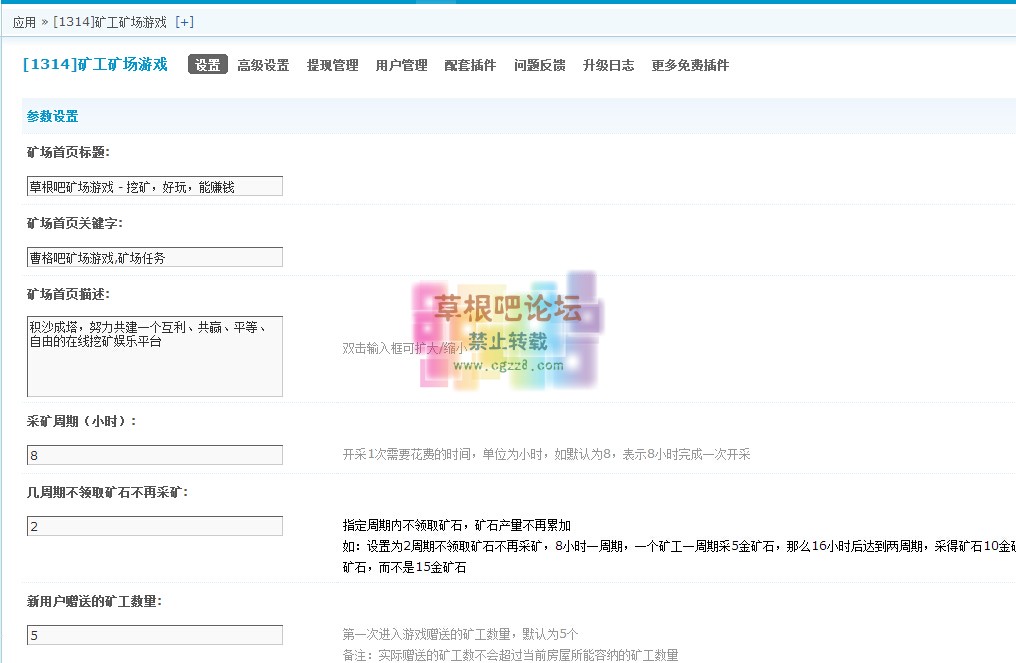
Task: Open the 更多免费插件 tab
Action: [690, 65]
